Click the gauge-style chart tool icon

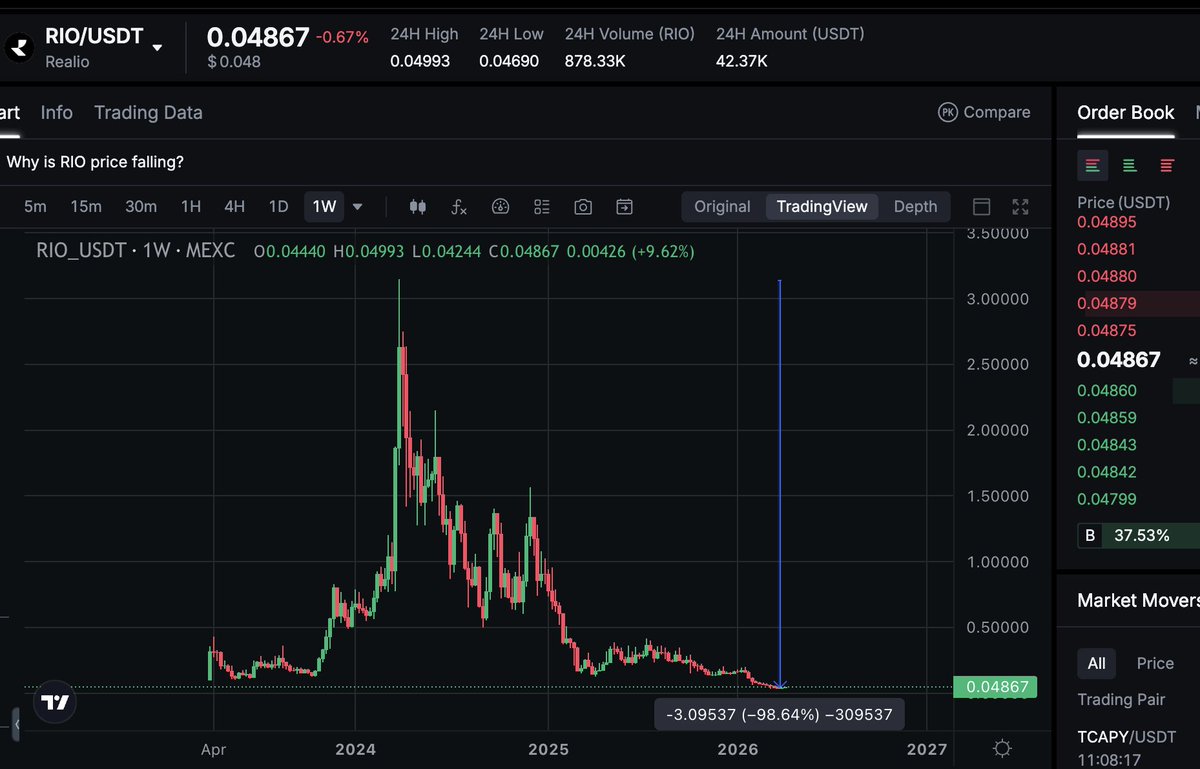click(501, 207)
